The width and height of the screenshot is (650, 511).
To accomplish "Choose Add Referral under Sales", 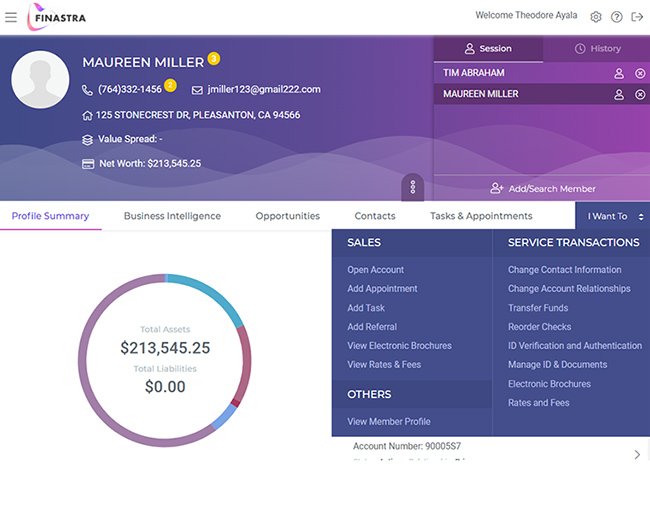I will point(372,327).
